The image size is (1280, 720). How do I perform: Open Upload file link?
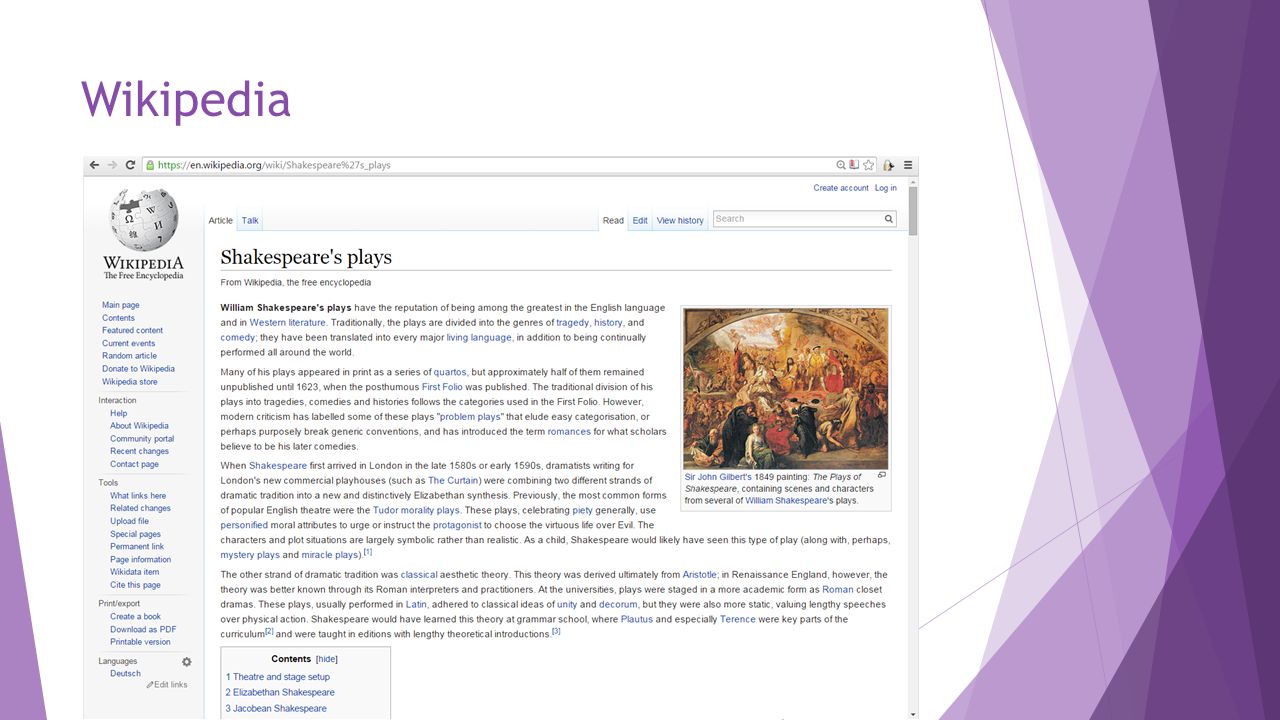[x=129, y=521]
